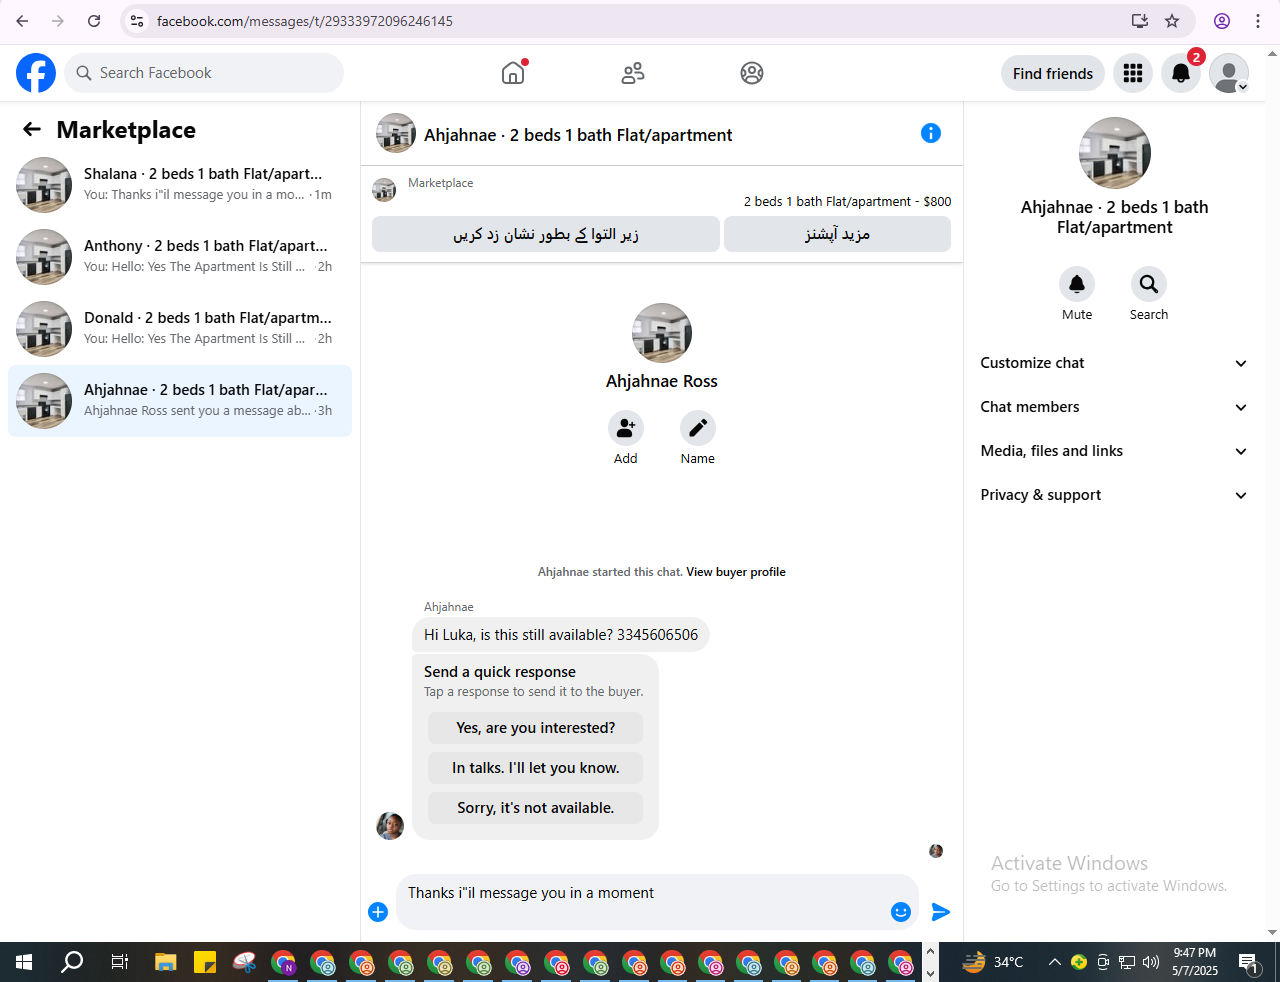Open the account profile avatar menu
The image size is (1280, 982).
point(1229,73)
